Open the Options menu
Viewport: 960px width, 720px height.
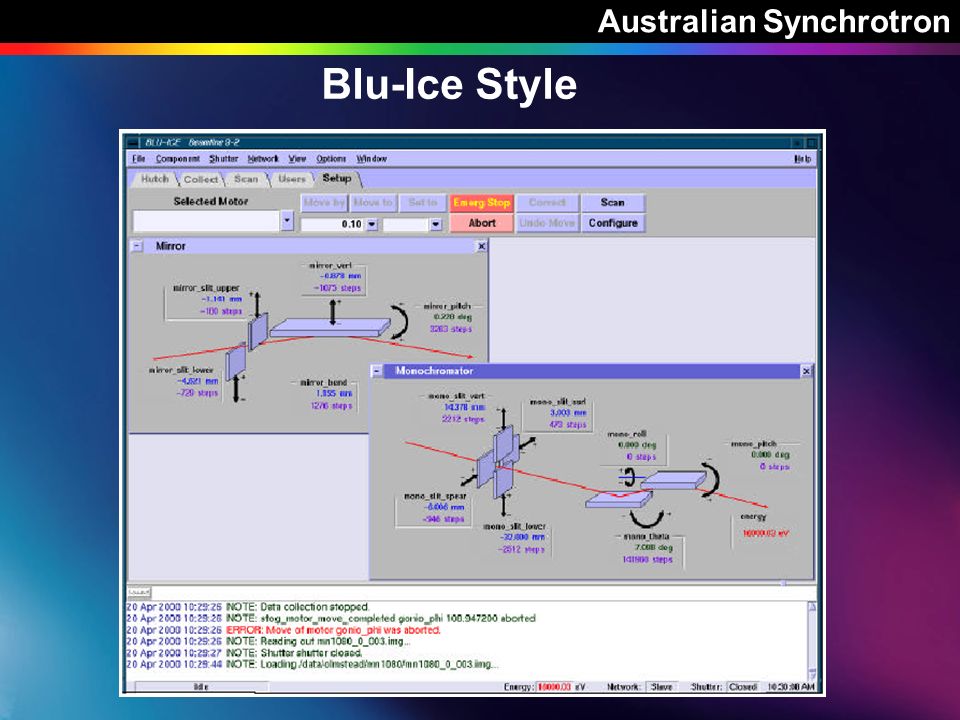point(331,159)
